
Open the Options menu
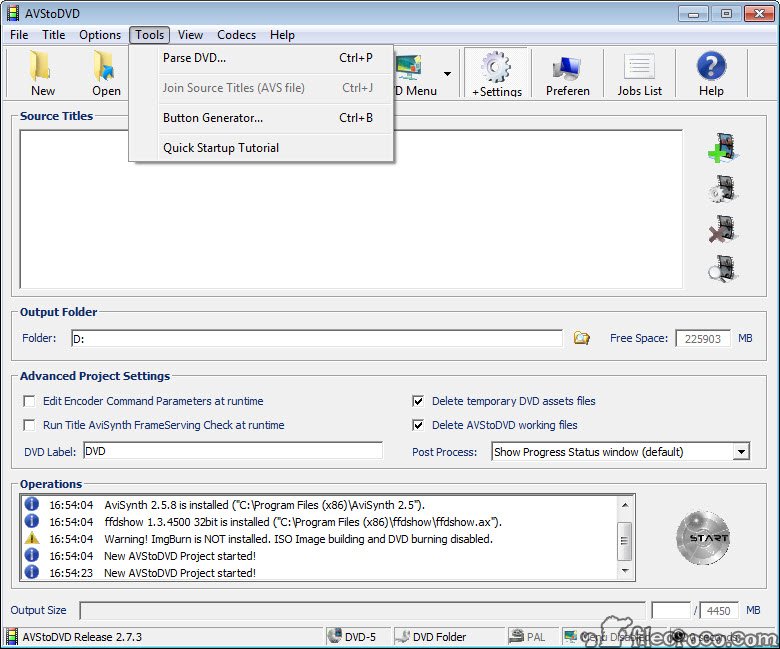pyautogui.click(x=100, y=35)
